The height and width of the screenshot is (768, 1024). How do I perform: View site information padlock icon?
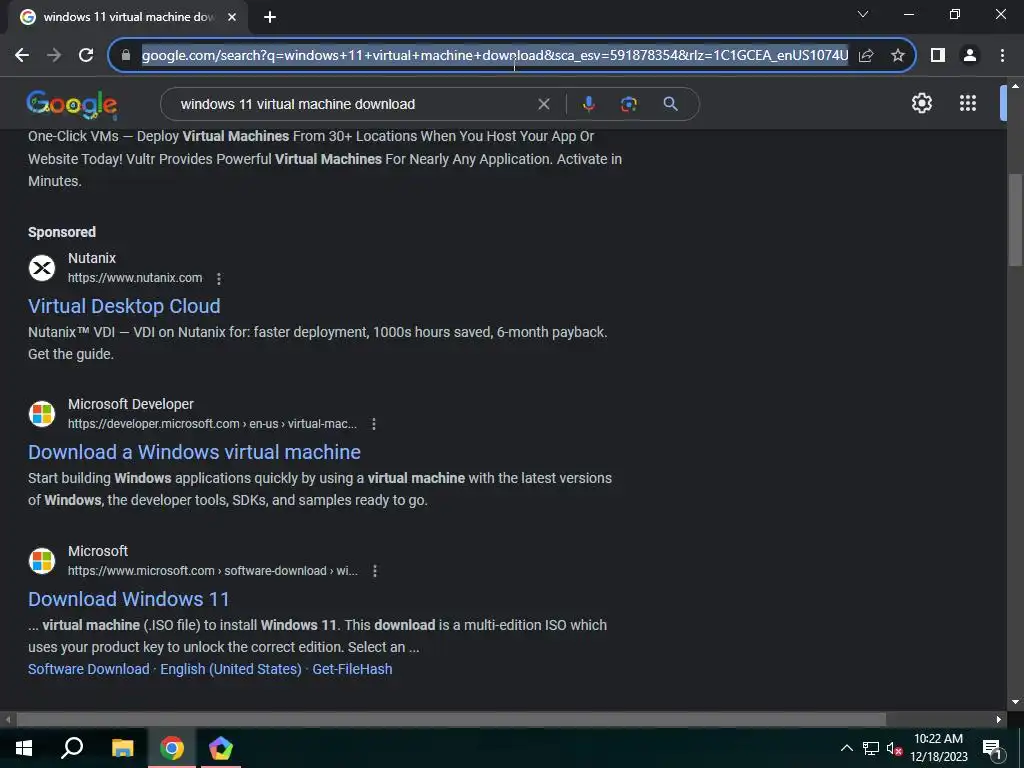point(126,56)
